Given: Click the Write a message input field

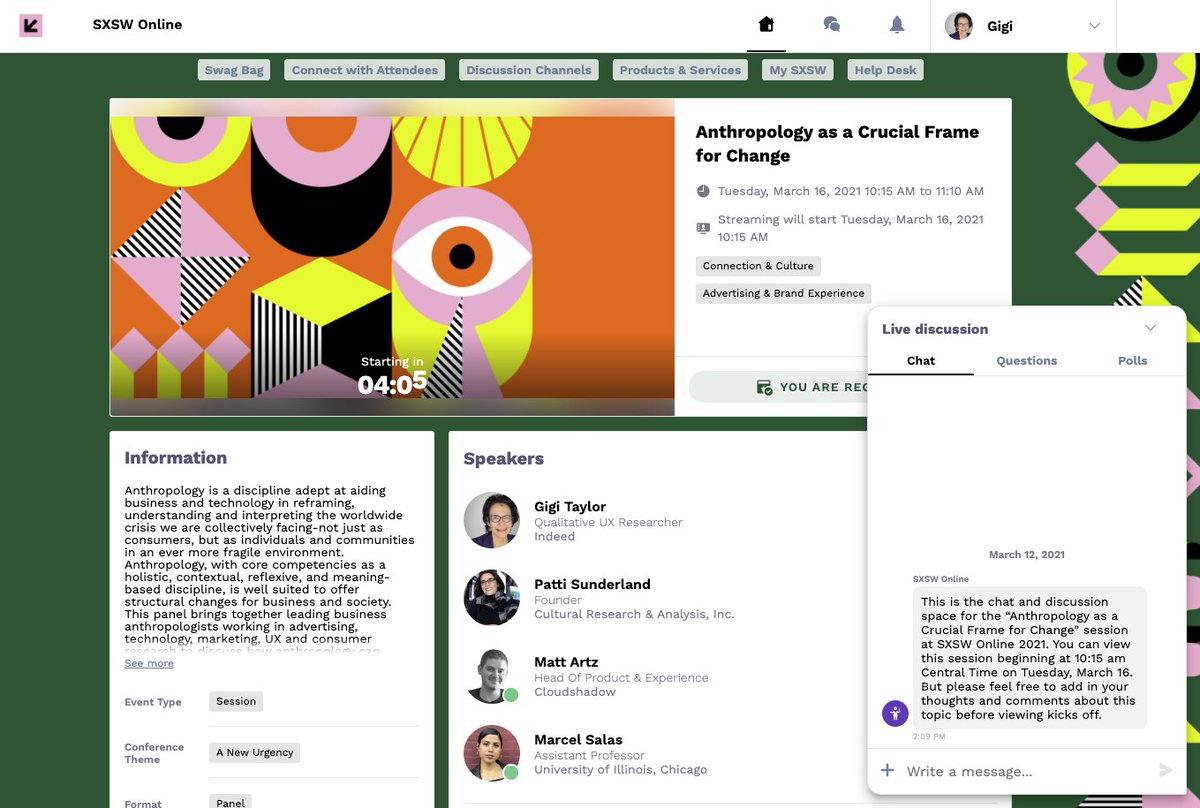Looking at the screenshot, I should tap(1025, 771).
